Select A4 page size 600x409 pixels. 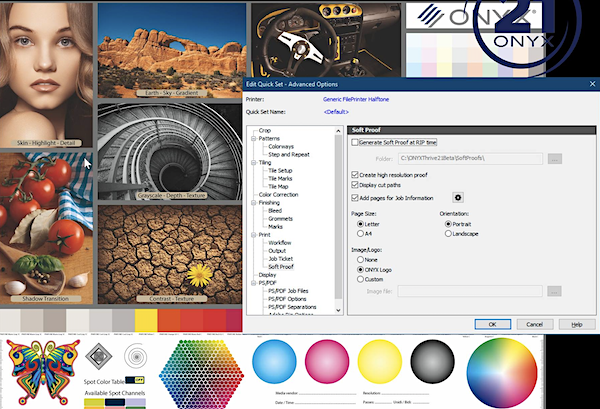pos(360,233)
